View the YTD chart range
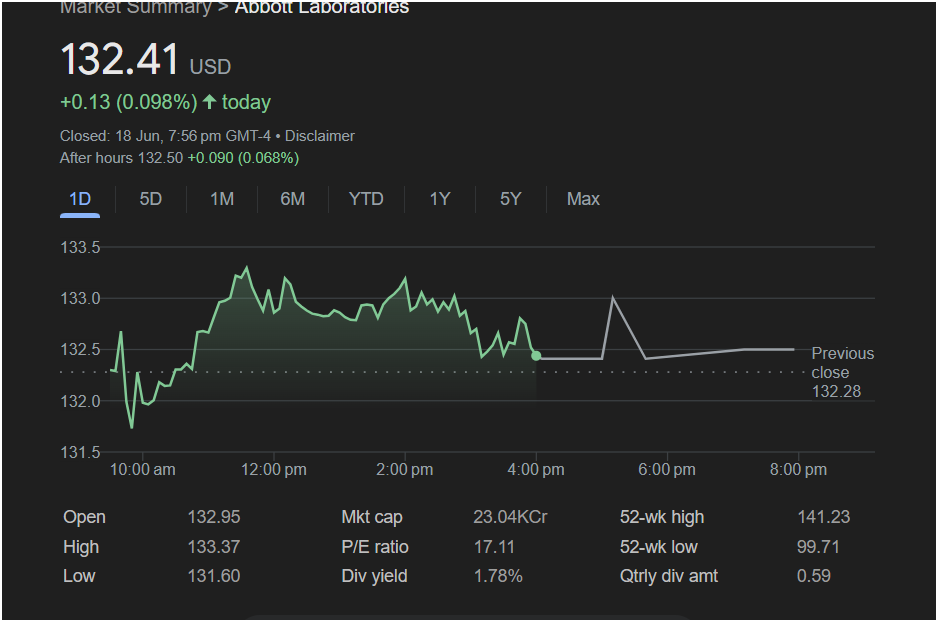Image resolution: width=938 pixels, height=622 pixels. coord(366,199)
